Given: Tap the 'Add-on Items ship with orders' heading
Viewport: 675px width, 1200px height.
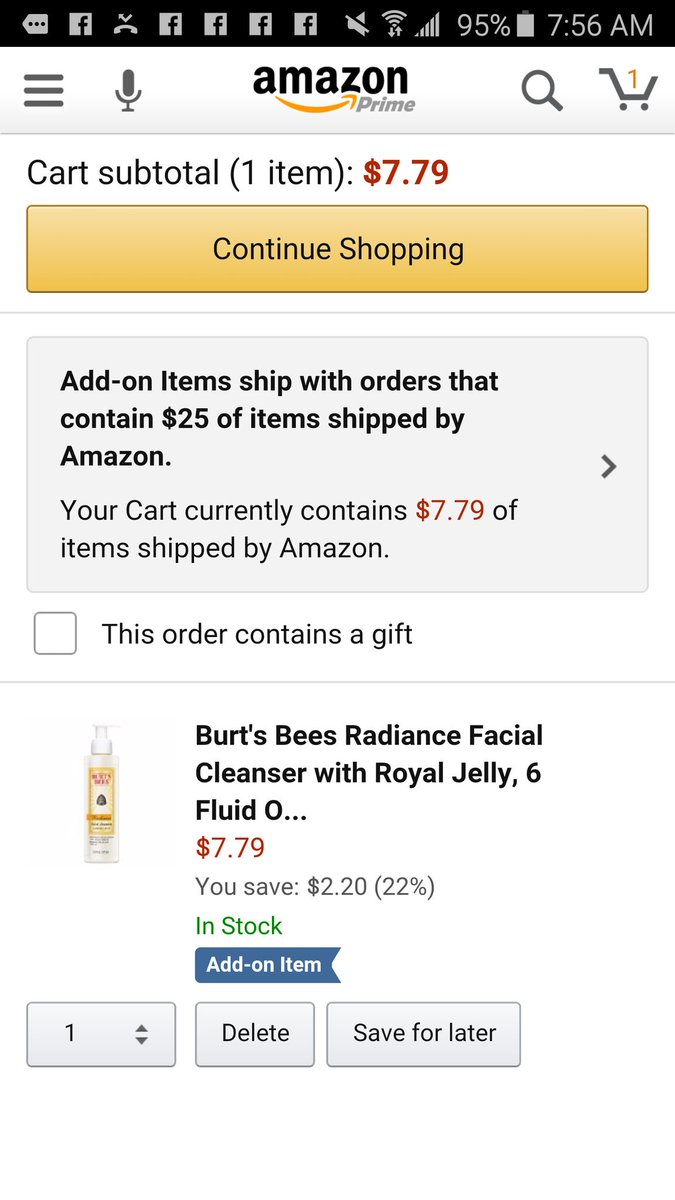Looking at the screenshot, I should pyautogui.click(x=279, y=418).
